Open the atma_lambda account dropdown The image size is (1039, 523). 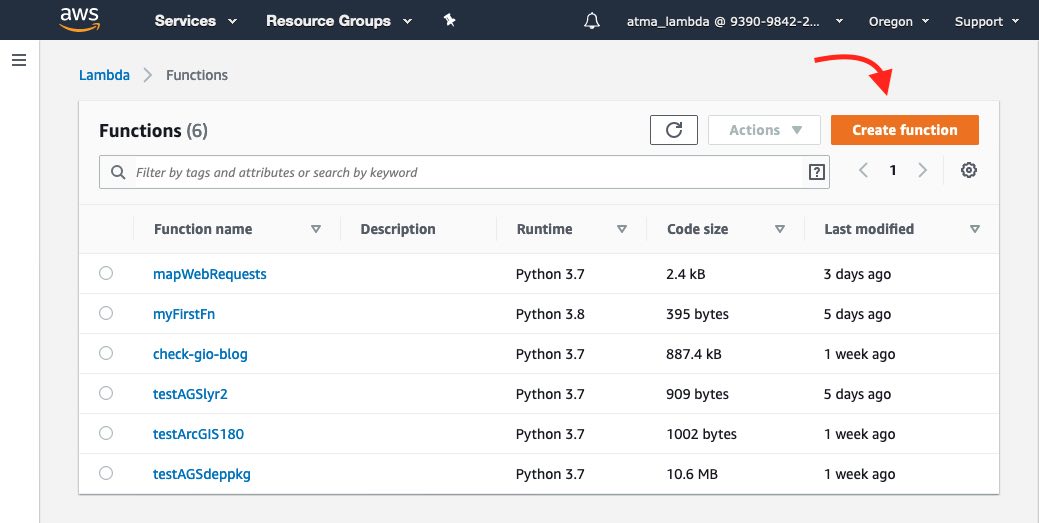[x=735, y=21]
